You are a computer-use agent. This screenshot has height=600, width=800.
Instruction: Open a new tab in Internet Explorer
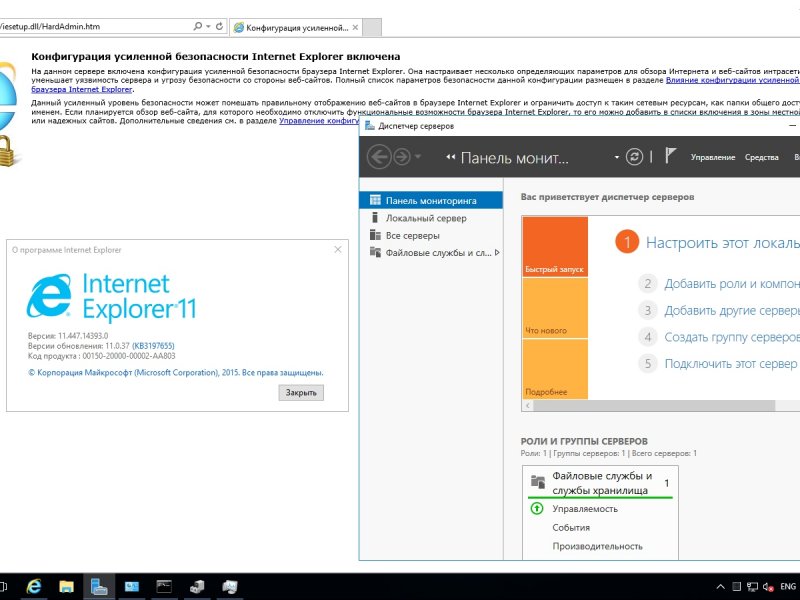point(372,28)
